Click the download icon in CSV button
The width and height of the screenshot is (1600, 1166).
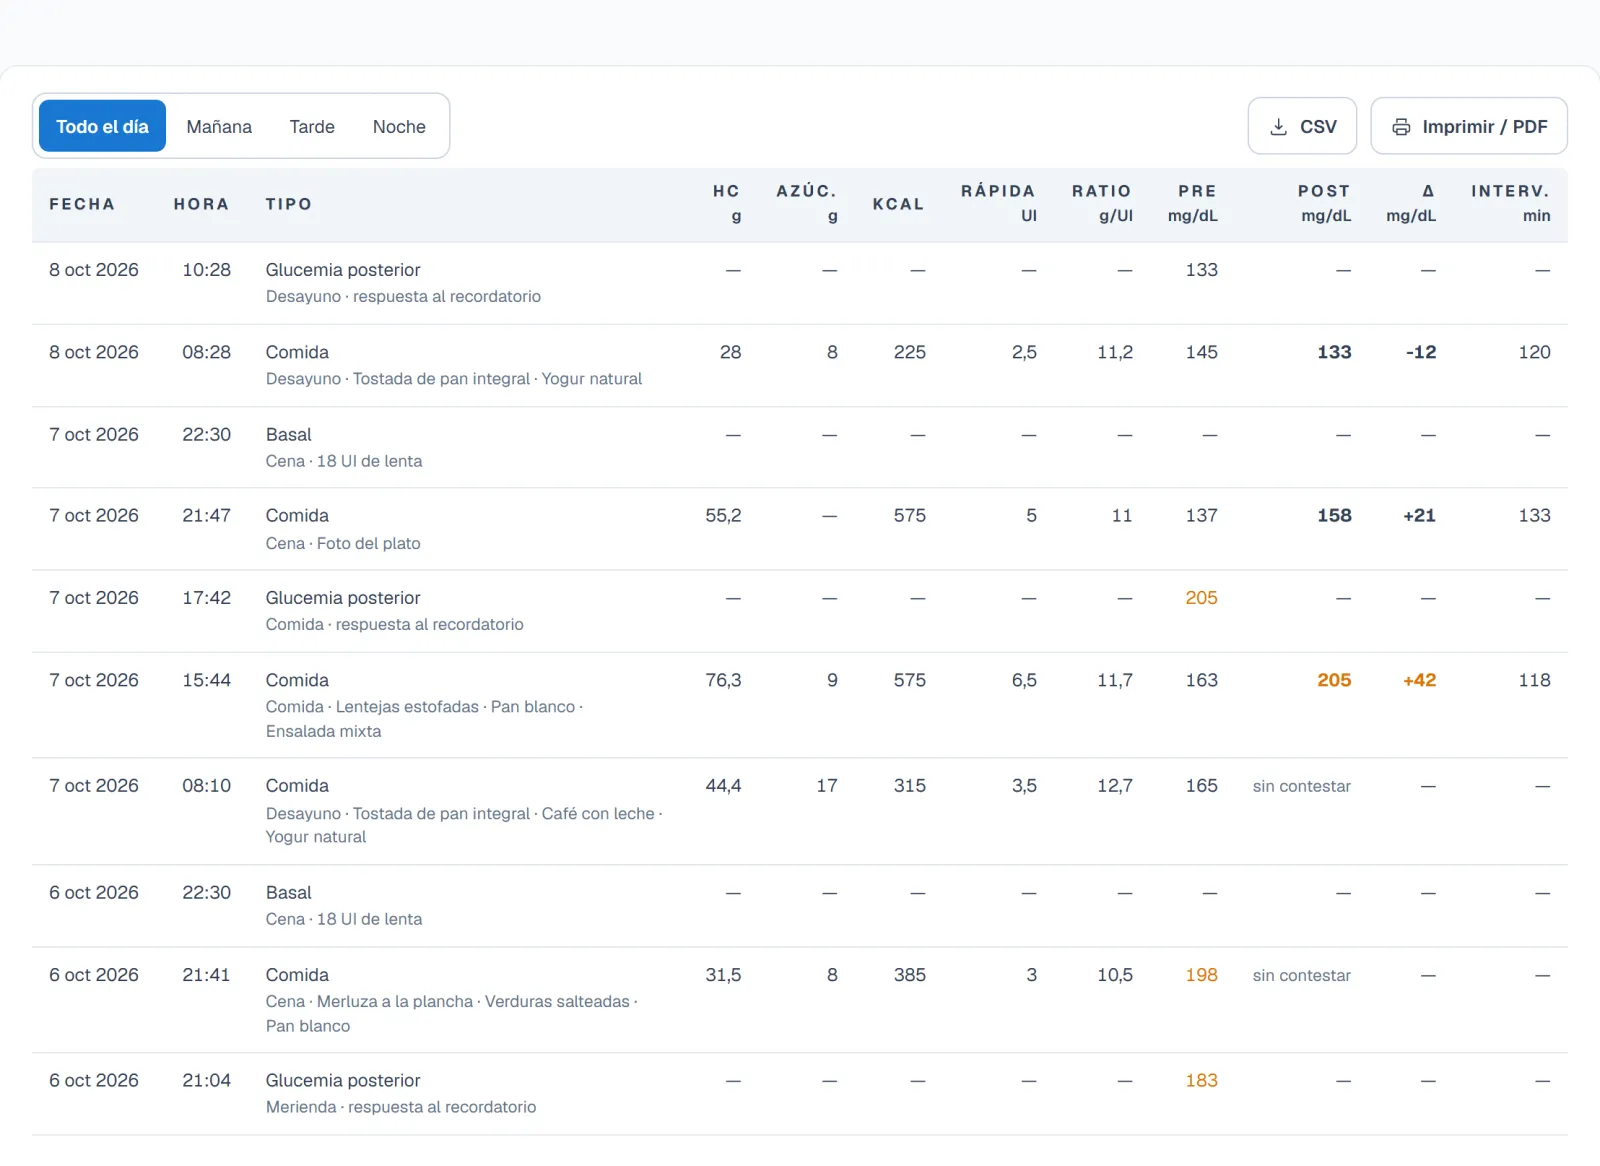(x=1278, y=127)
